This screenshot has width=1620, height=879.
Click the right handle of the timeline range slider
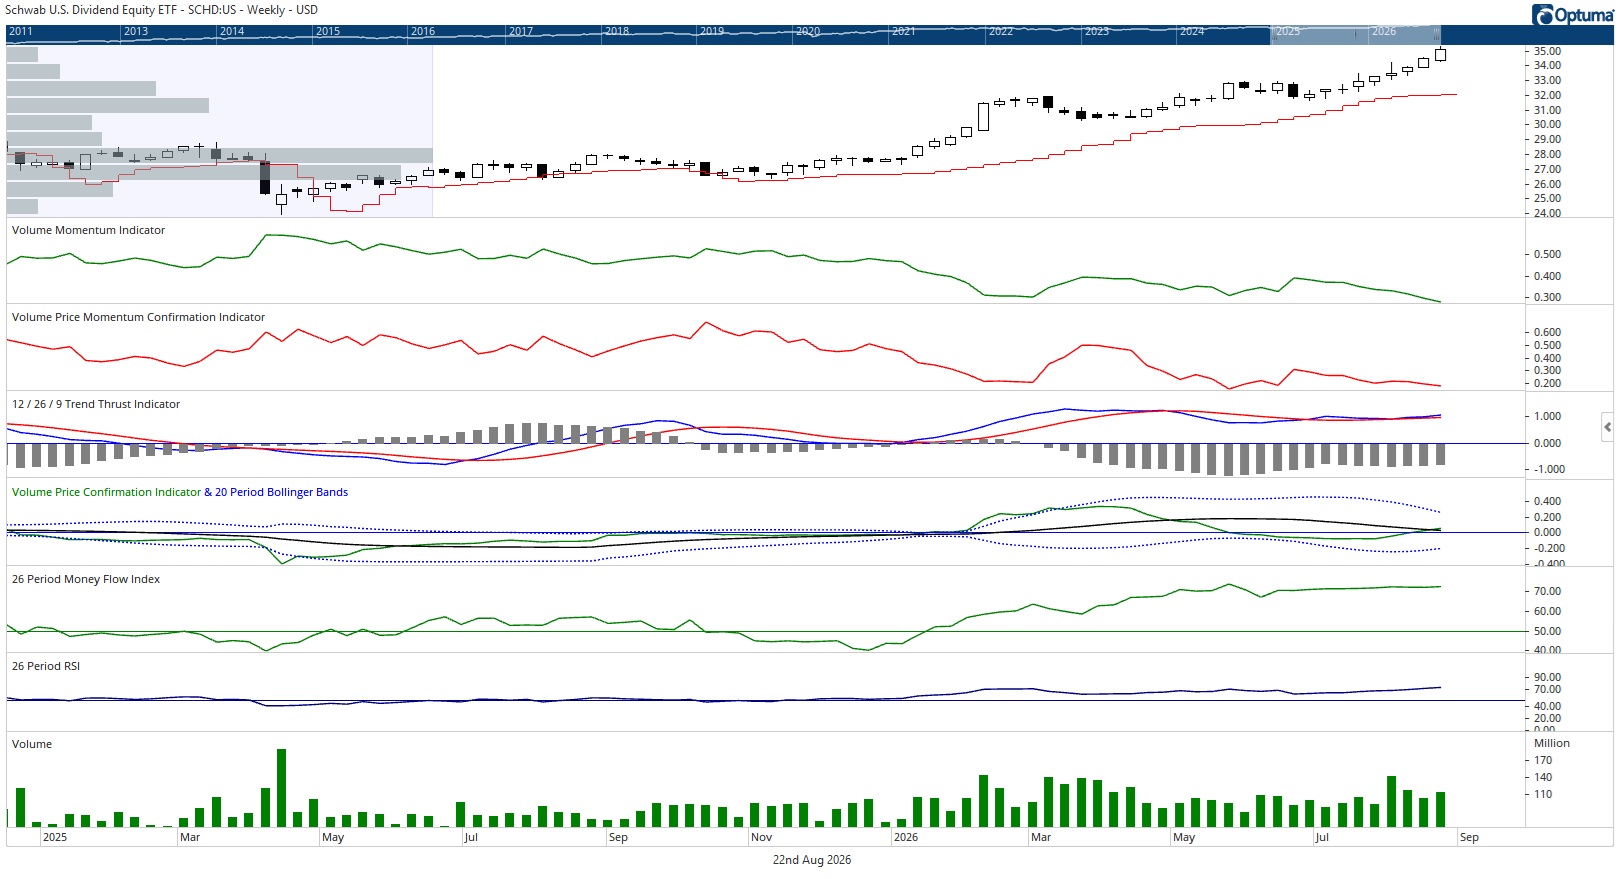coord(1437,34)
